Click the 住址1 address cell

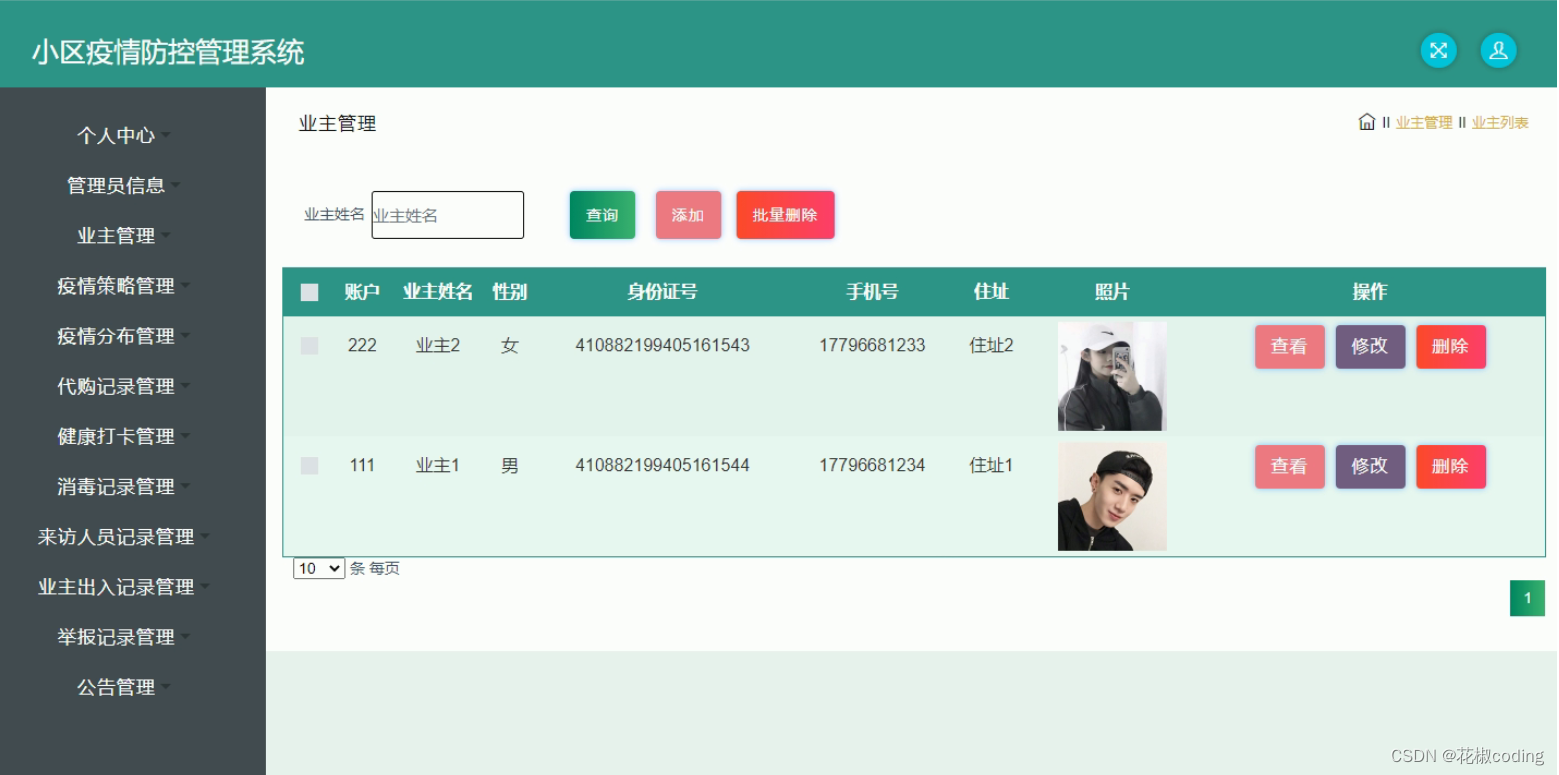pyautogui.click(x=991, y=465)
